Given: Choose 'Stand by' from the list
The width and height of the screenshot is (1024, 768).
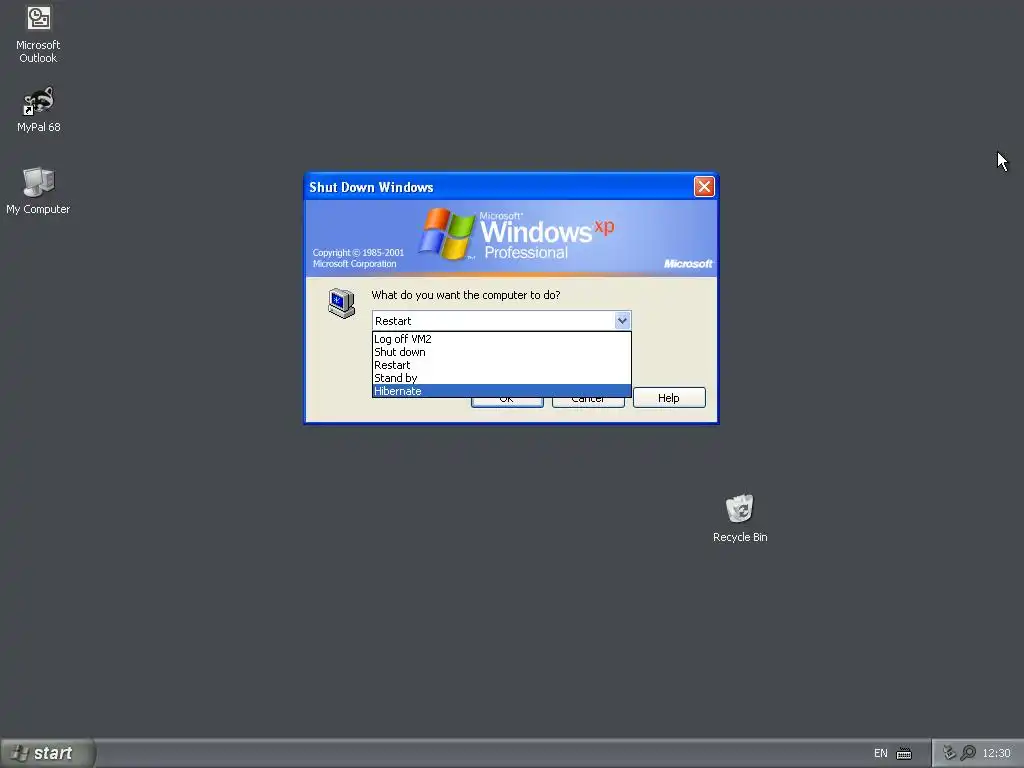Looking at the screenshot, I should 502,378.
